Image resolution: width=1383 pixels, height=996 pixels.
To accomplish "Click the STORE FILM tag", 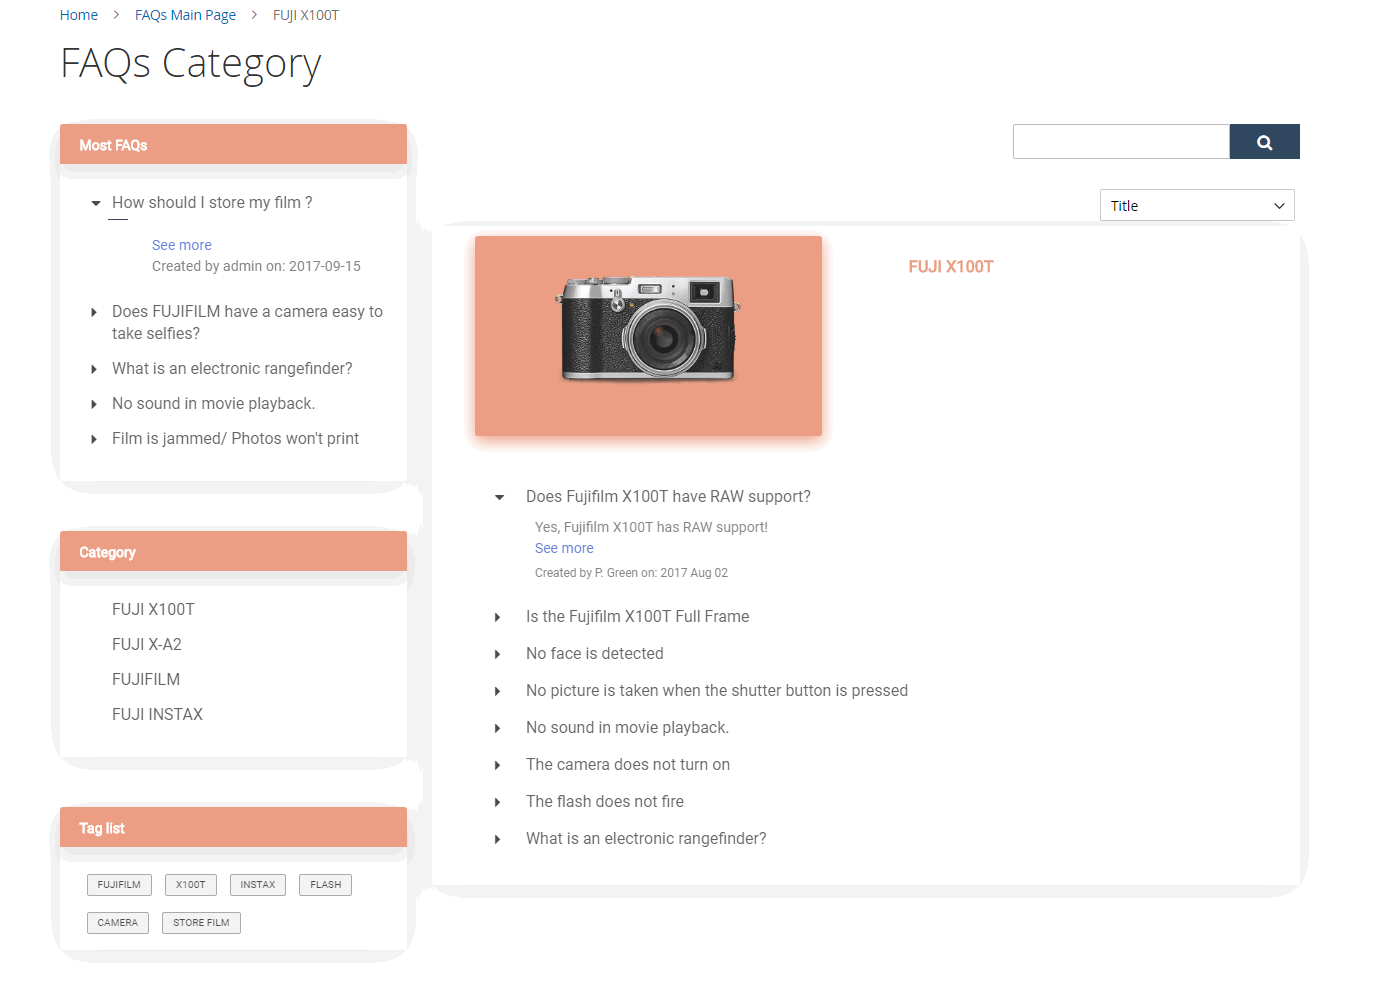I will click(x=201, y=923).
